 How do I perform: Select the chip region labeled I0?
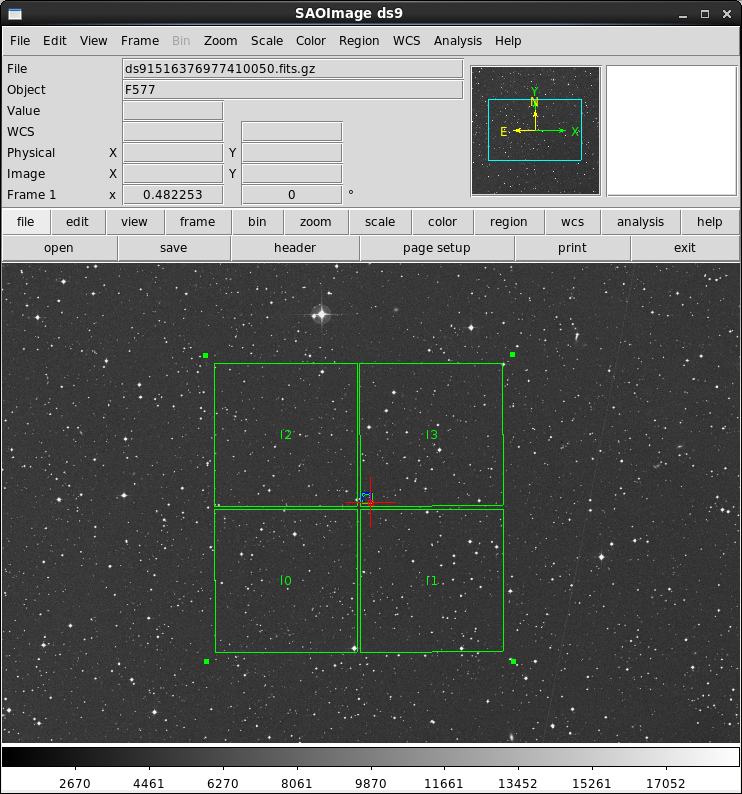pyautogui.click(x=286, y=580)
